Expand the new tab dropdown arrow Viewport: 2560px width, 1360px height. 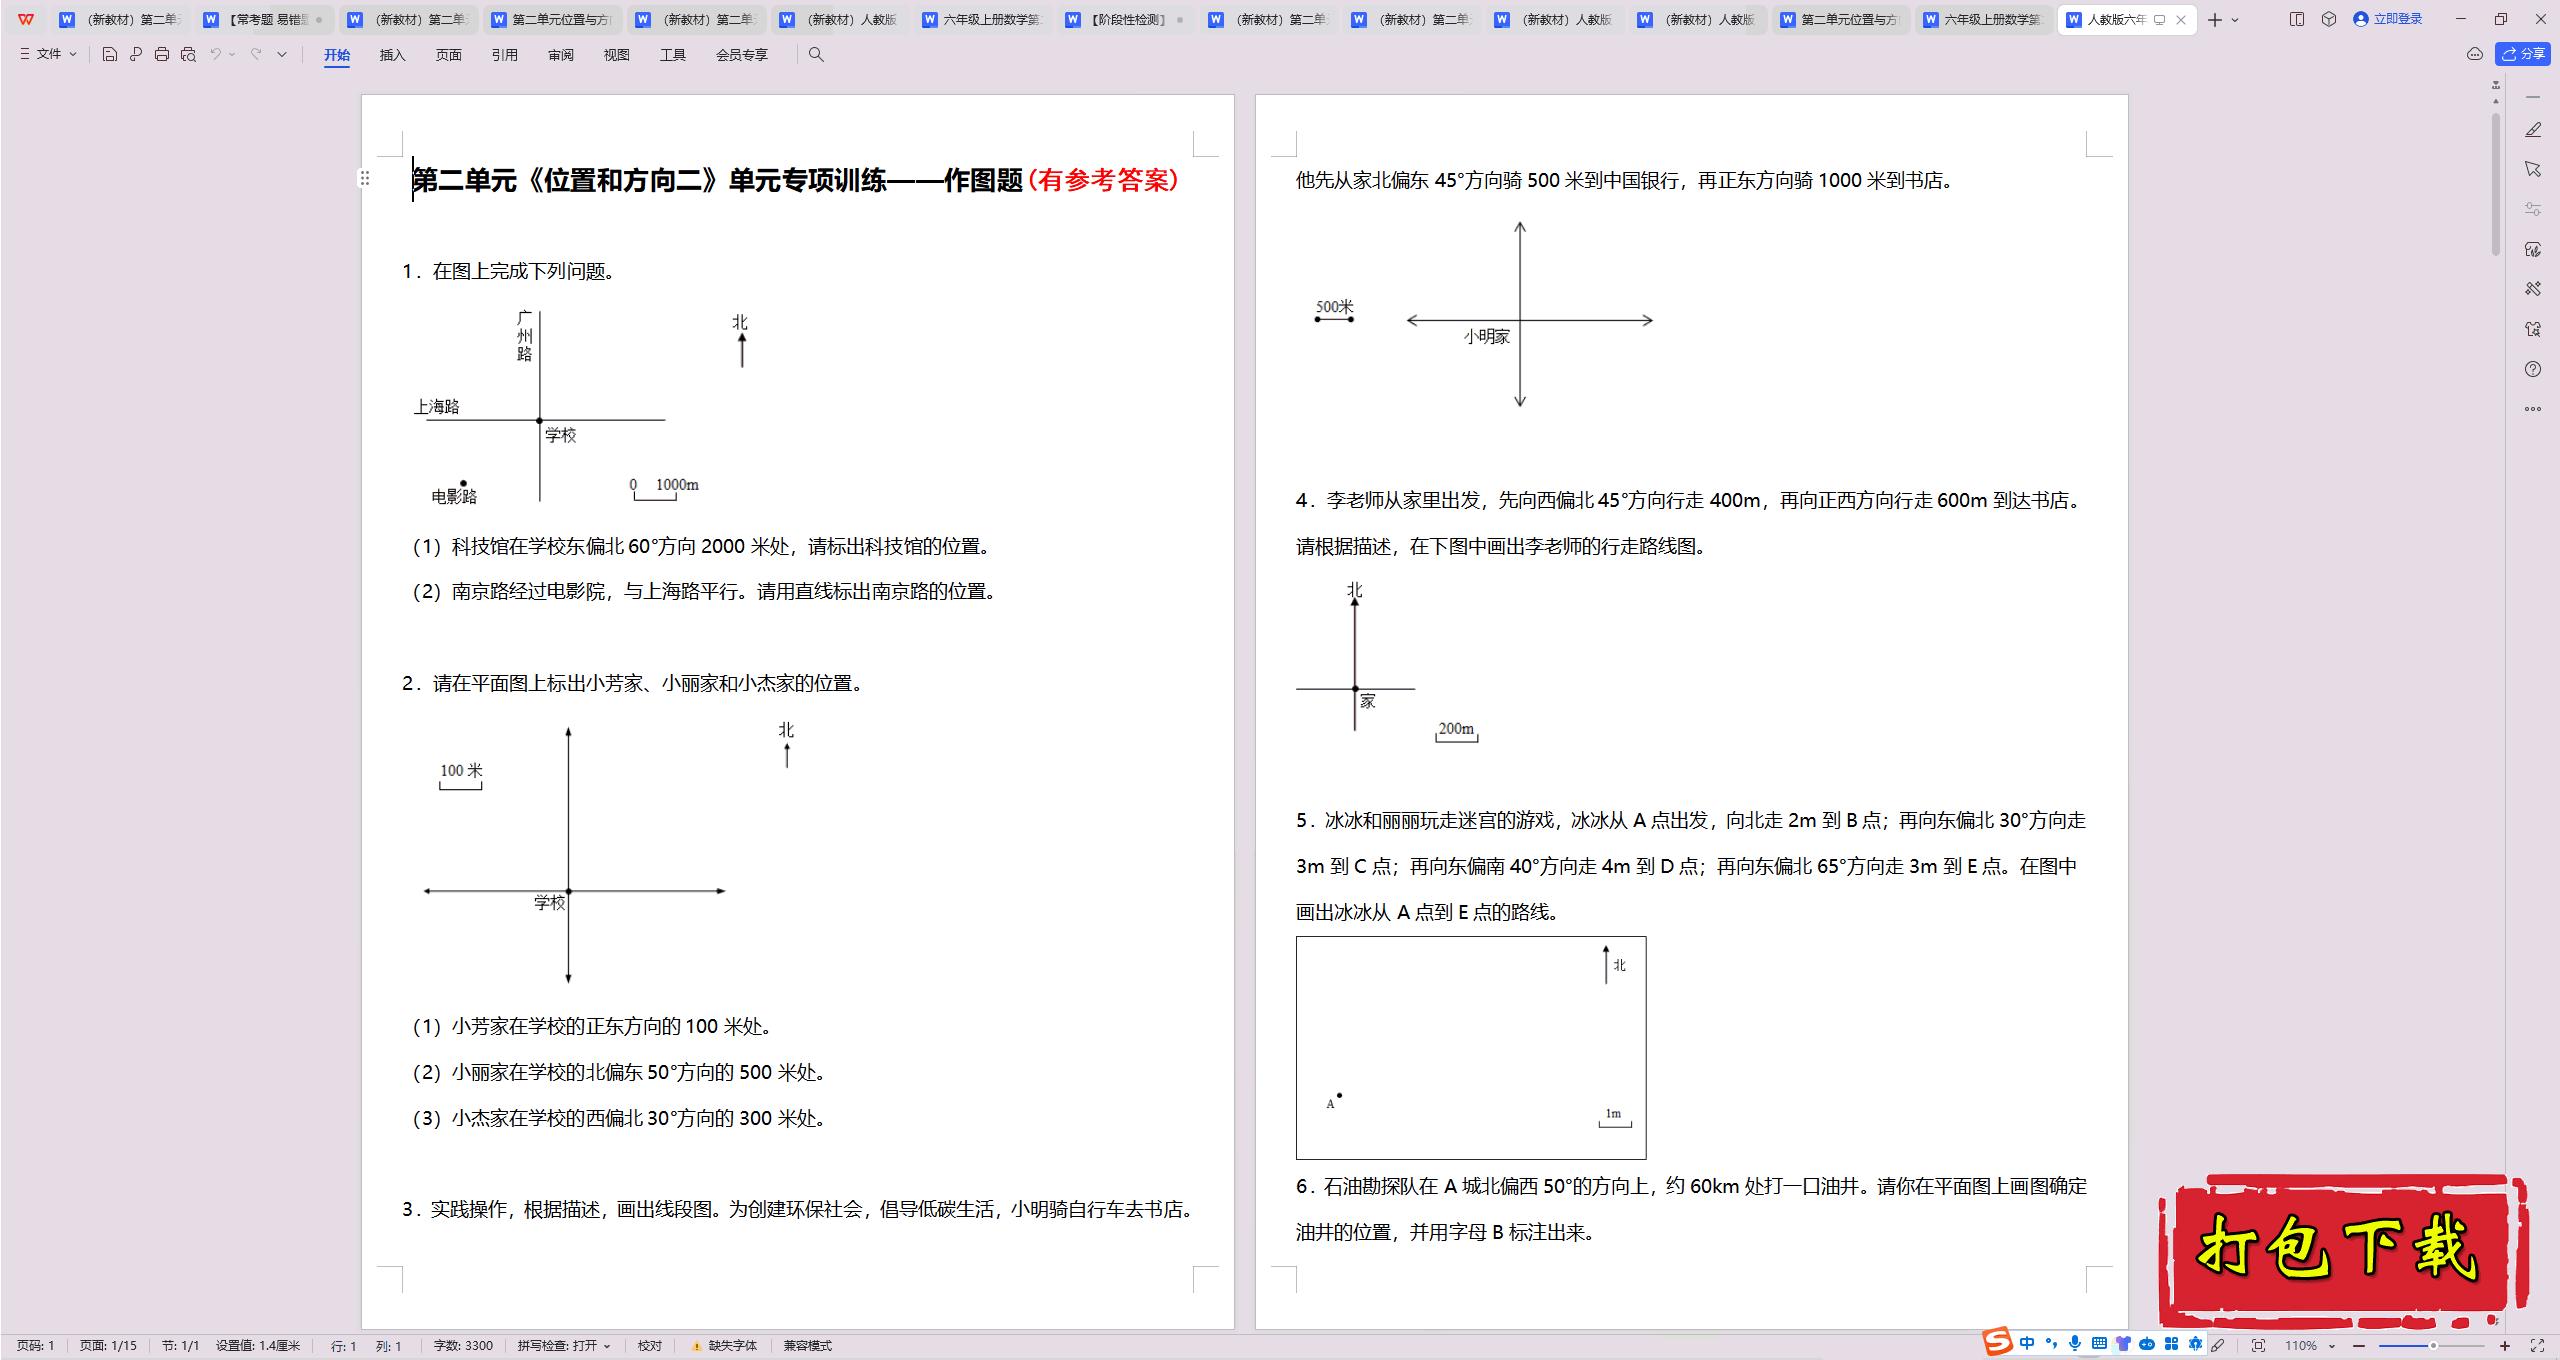2235,20
